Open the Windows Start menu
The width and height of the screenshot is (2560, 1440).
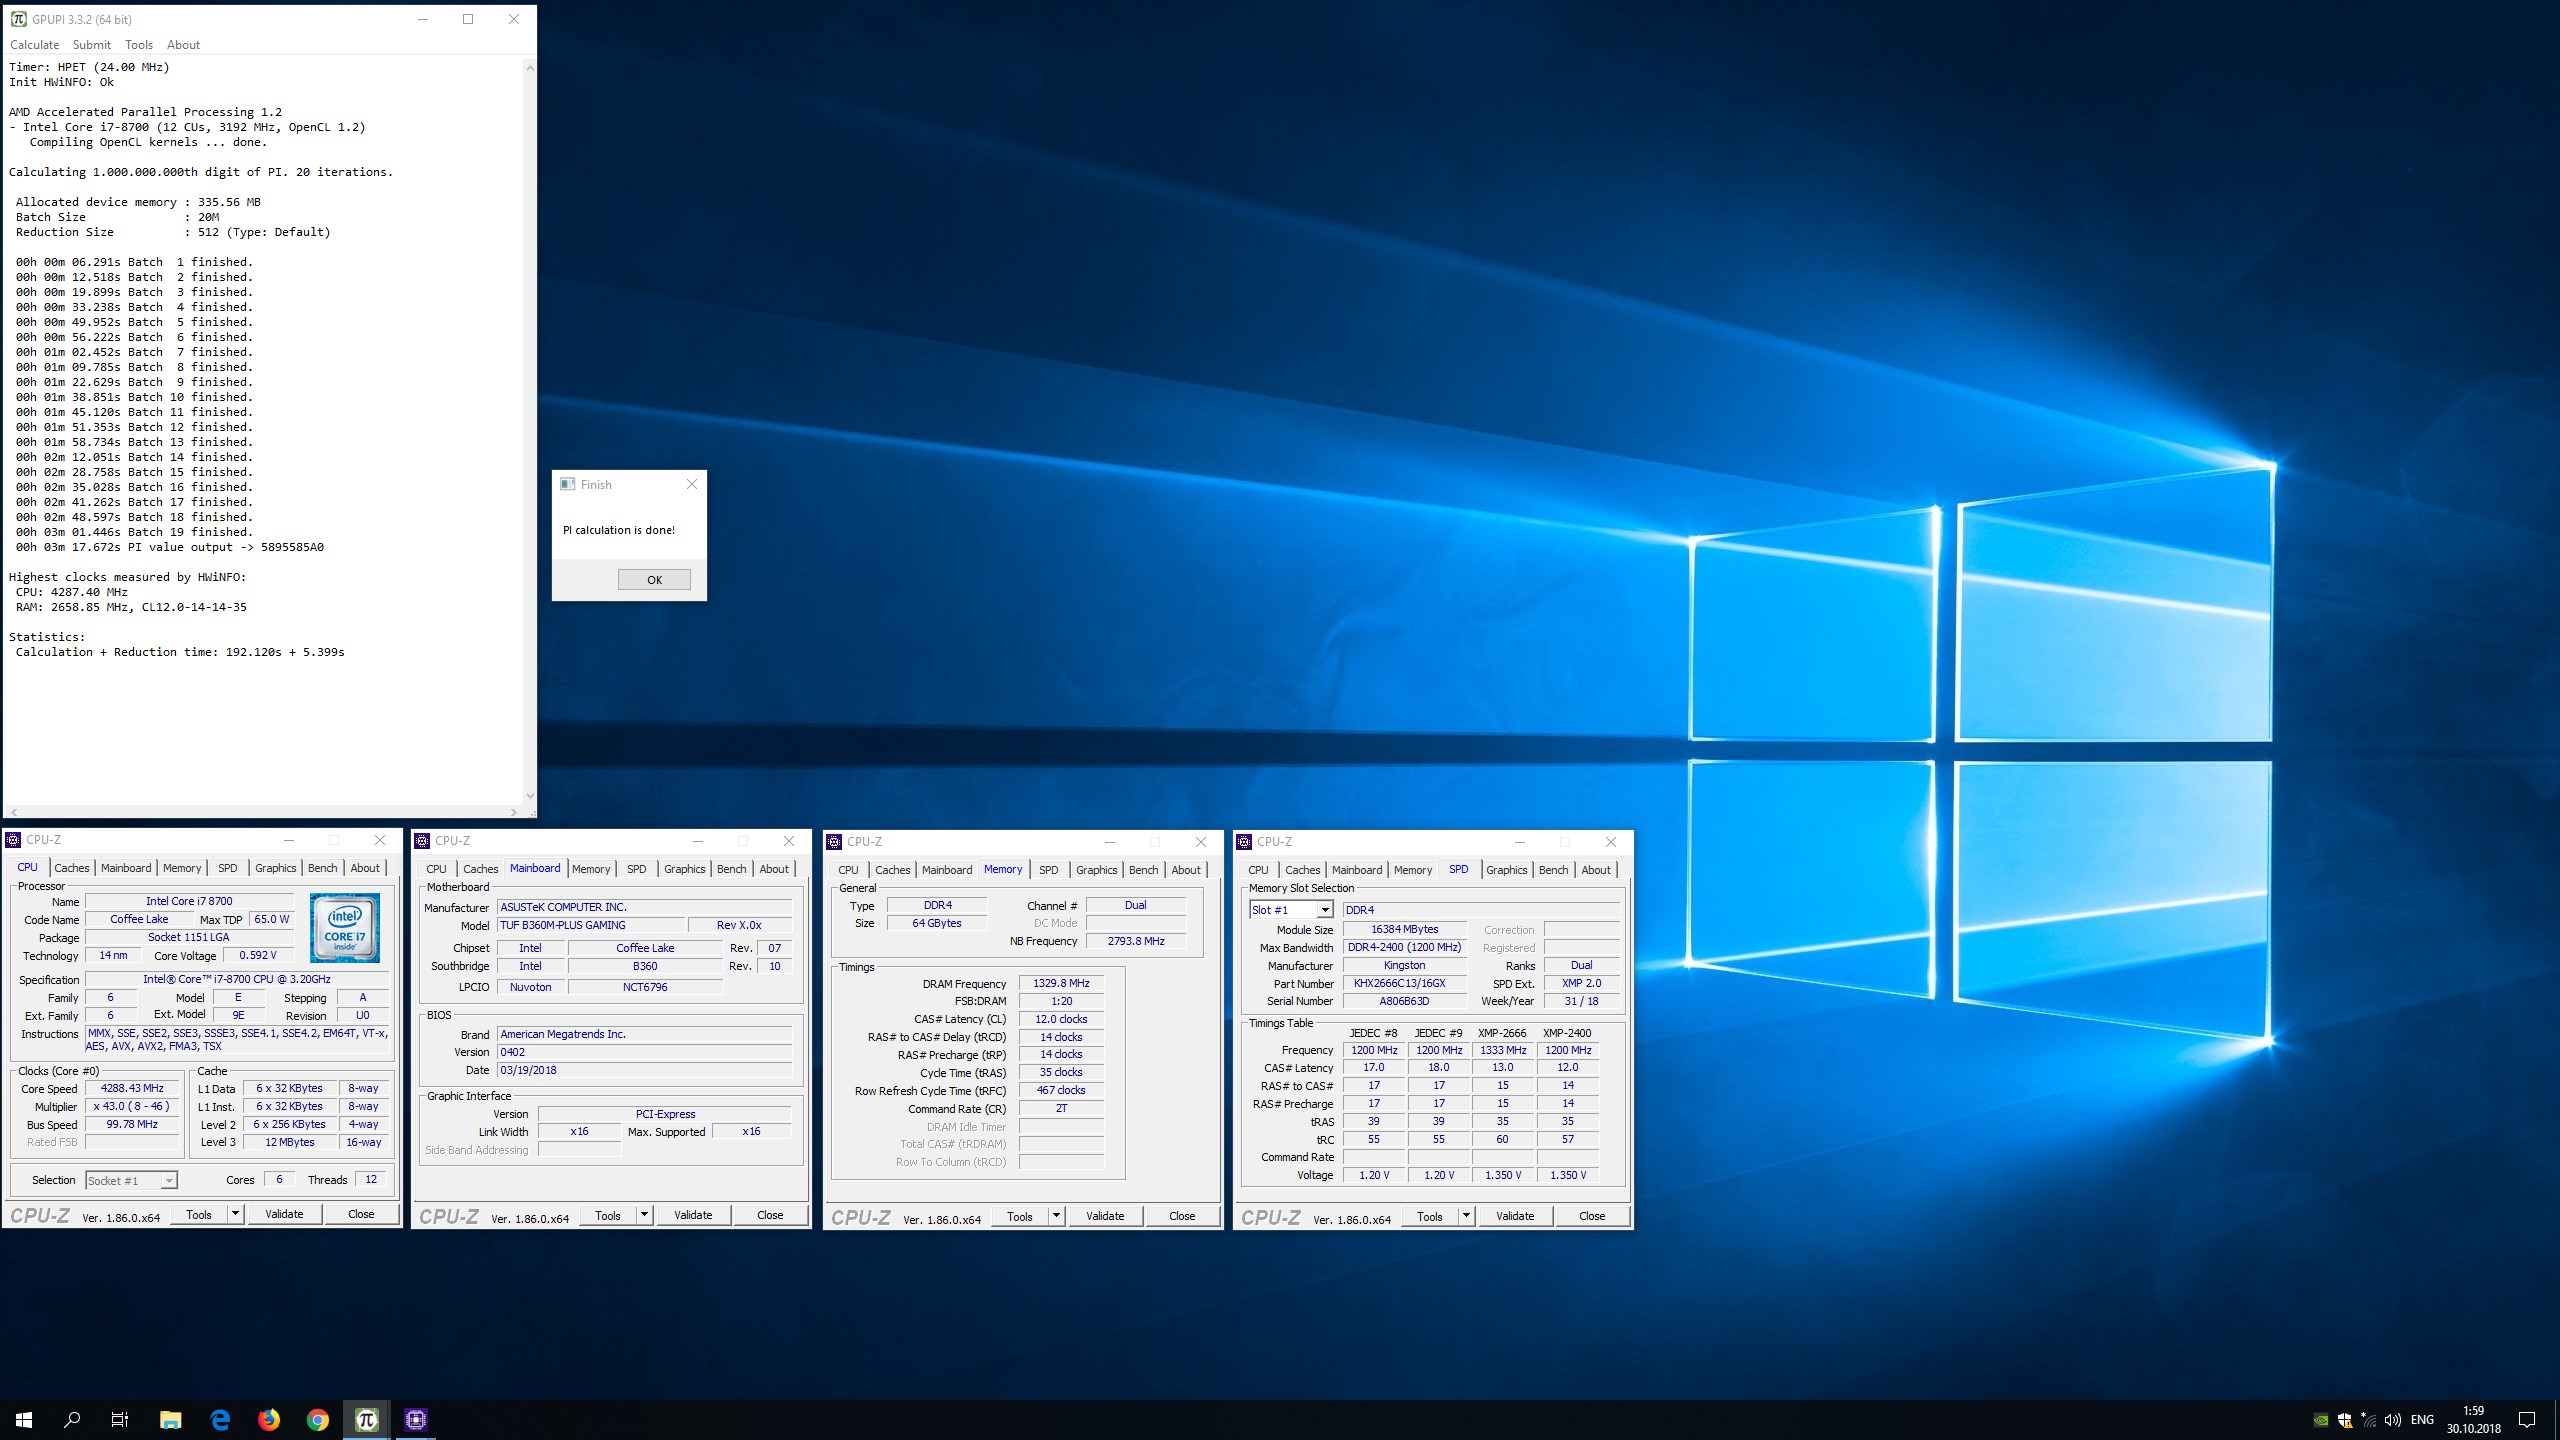pos(24,1419)
